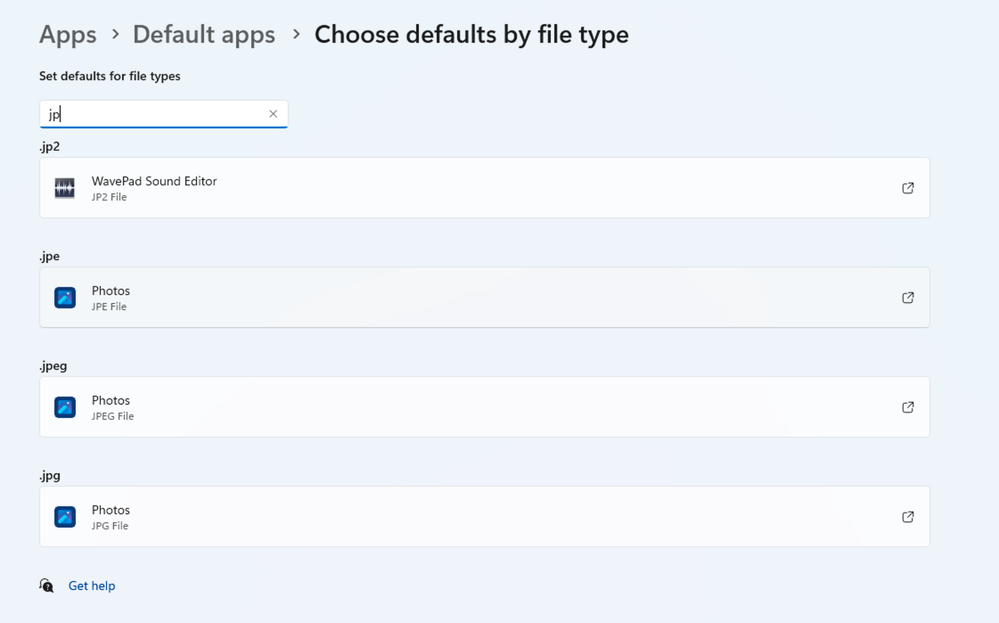
Task: Change default app for JP2 File
Action: pyautogui.click(x=484, y=188)
